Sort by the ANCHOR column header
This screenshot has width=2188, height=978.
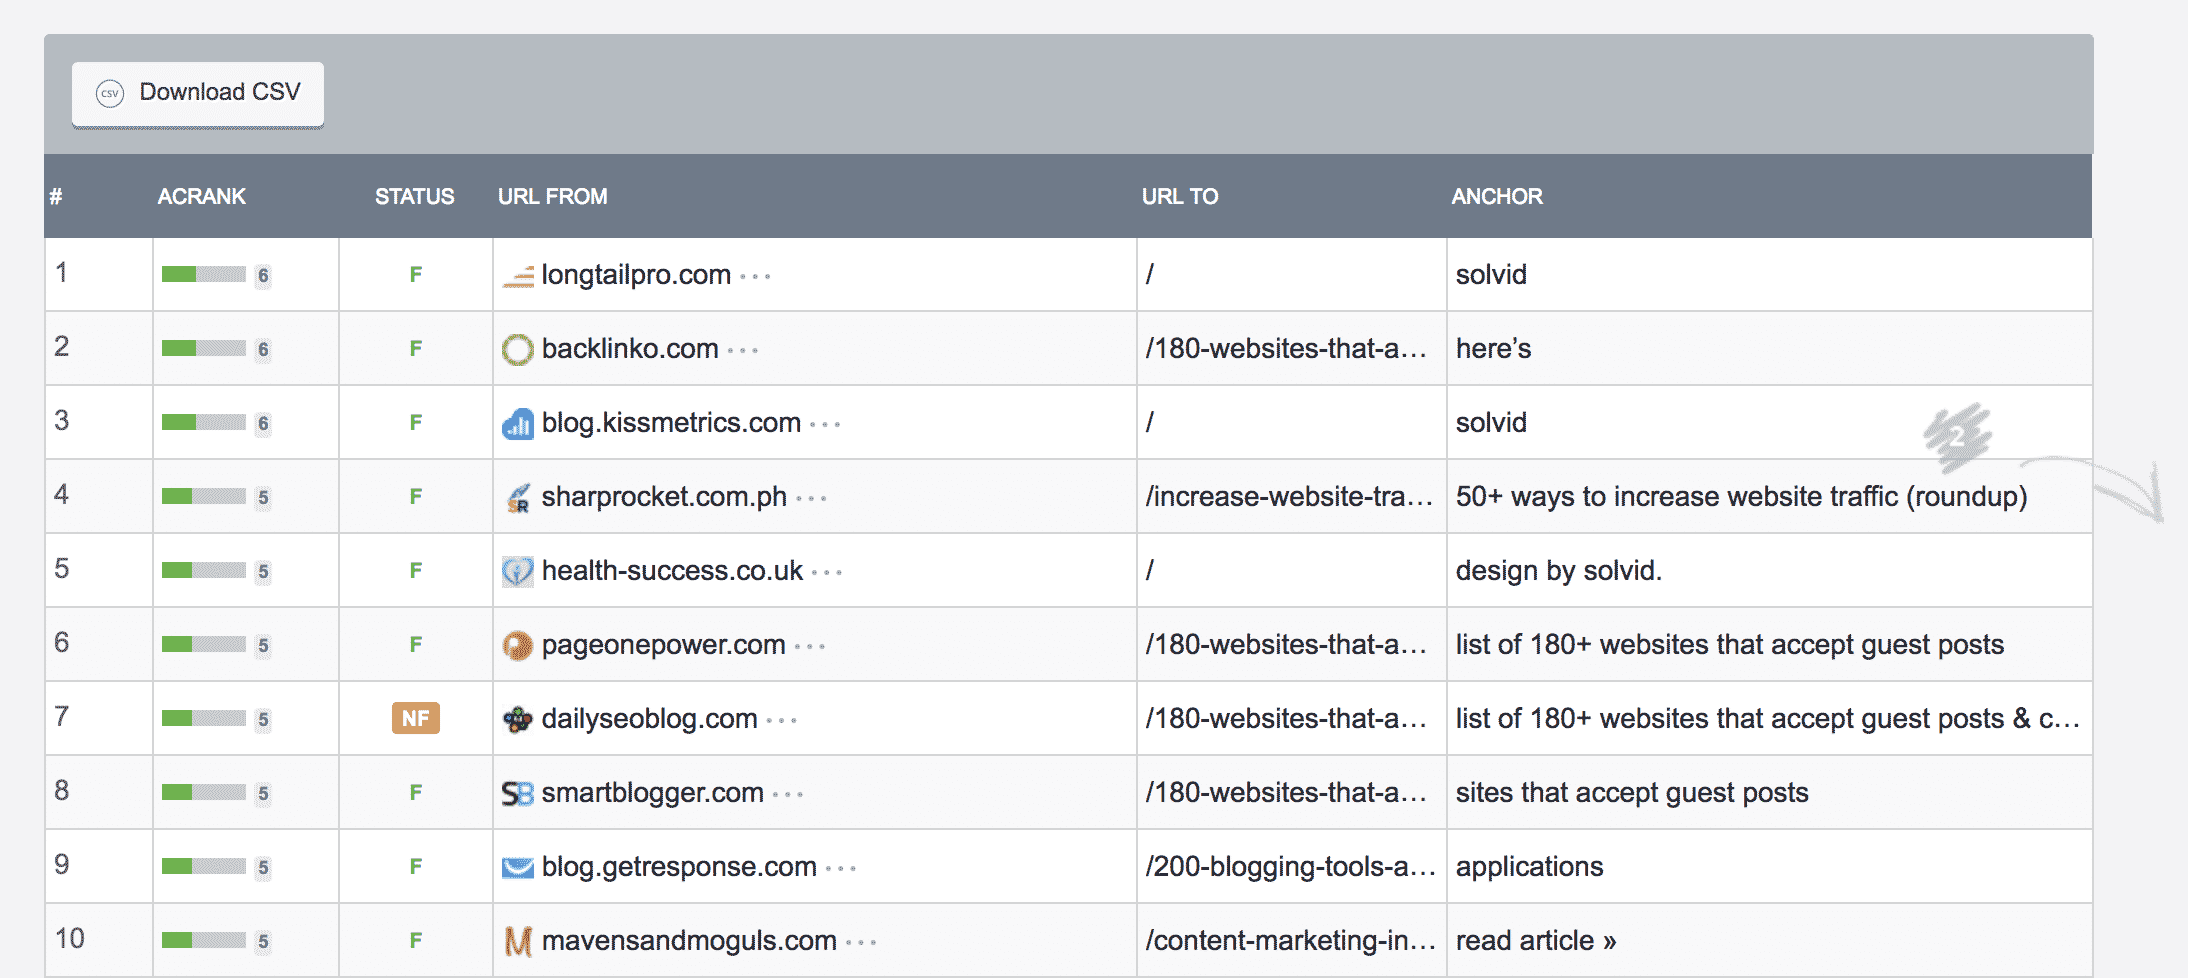[x=1497, y=196]
